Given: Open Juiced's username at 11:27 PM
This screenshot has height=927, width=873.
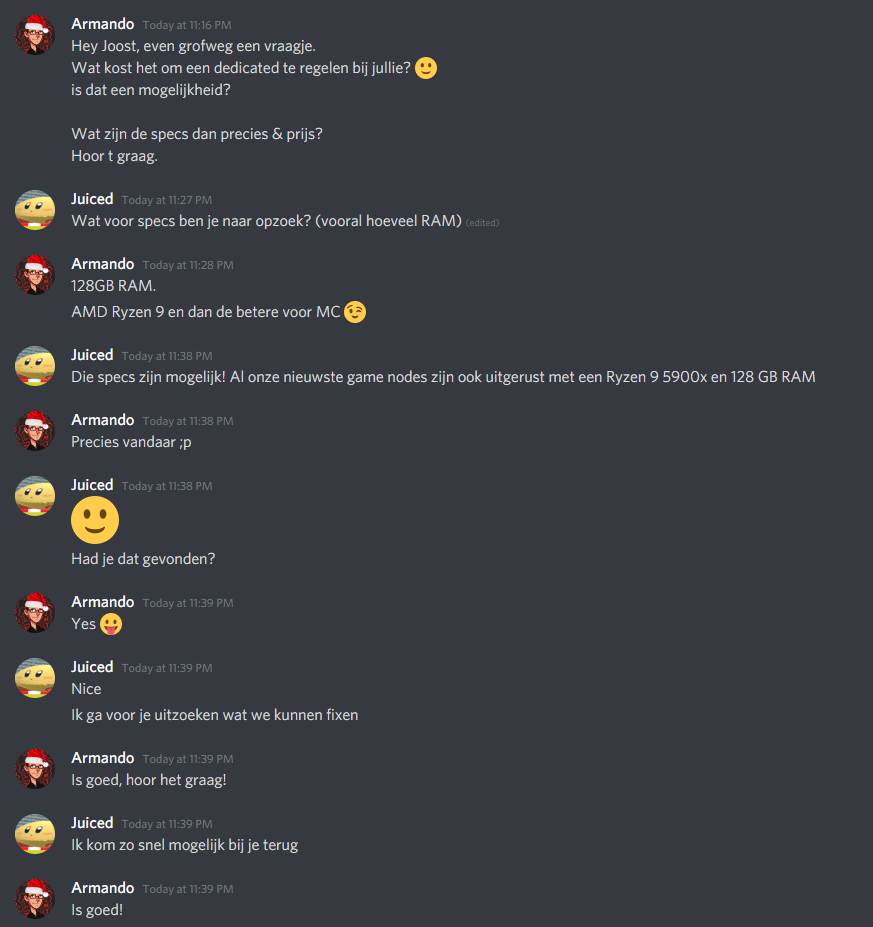Looking at the screenshot, I should 92,199.
